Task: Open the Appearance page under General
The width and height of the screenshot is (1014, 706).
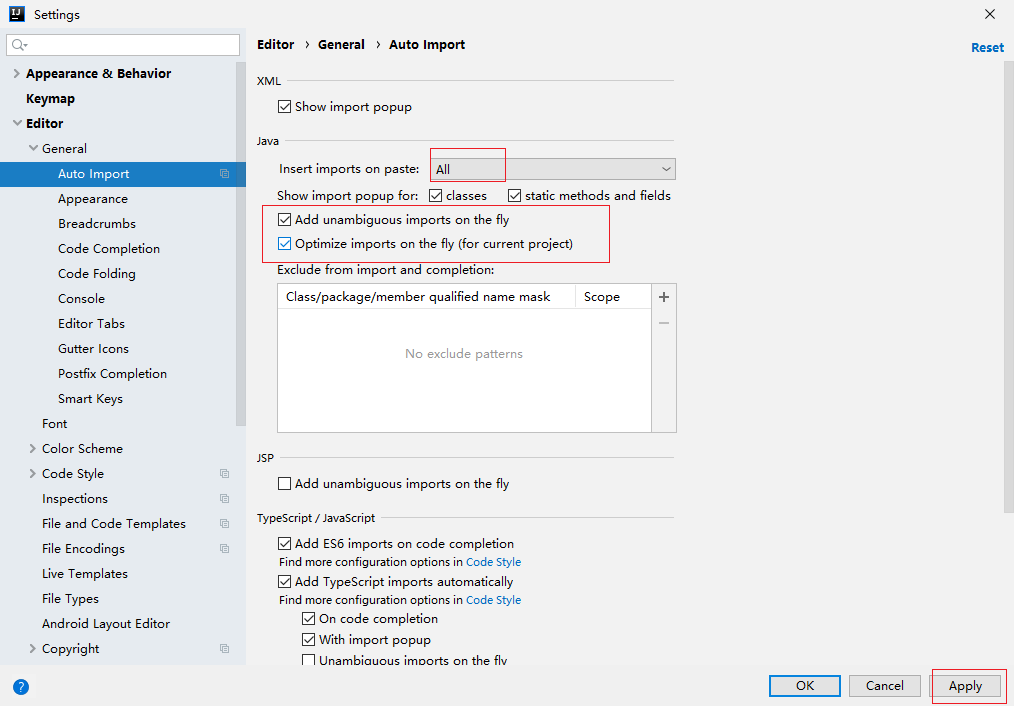Action: click(92, 199)
